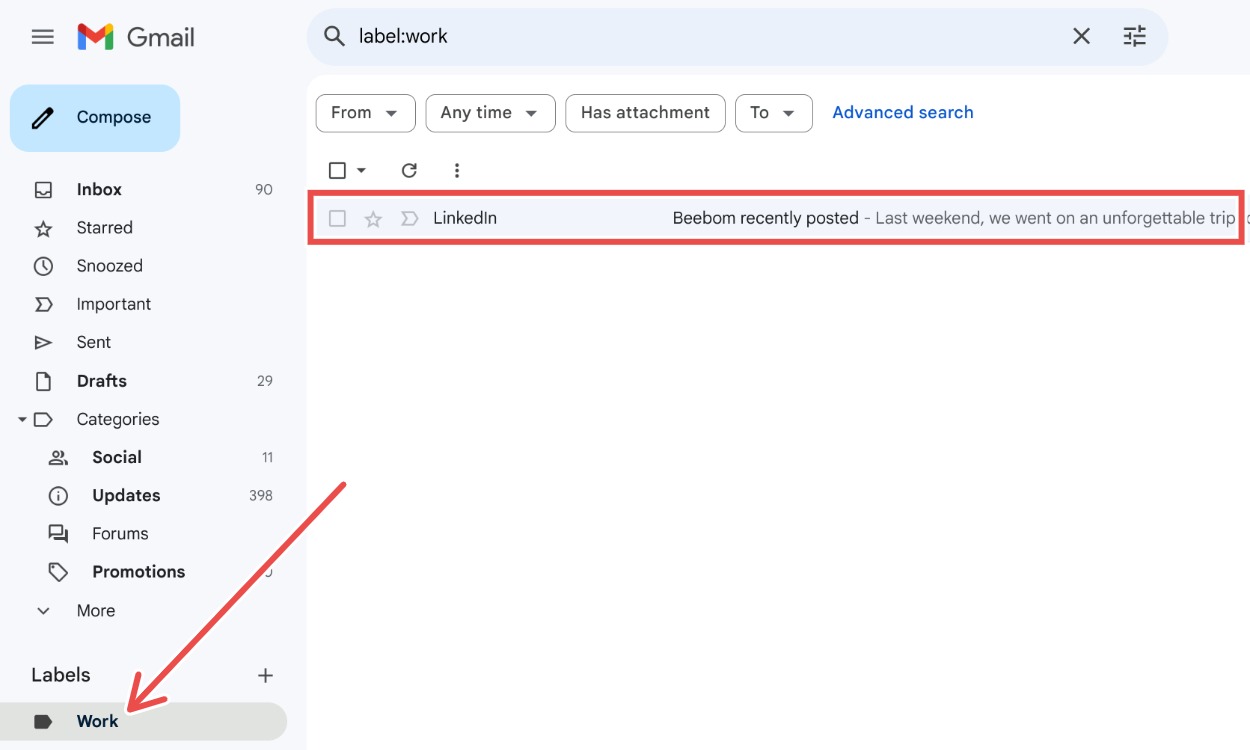The height and width of the screenshot is (750, 1250).
Task: Collapse the Categories section
Action: [22, 419]
